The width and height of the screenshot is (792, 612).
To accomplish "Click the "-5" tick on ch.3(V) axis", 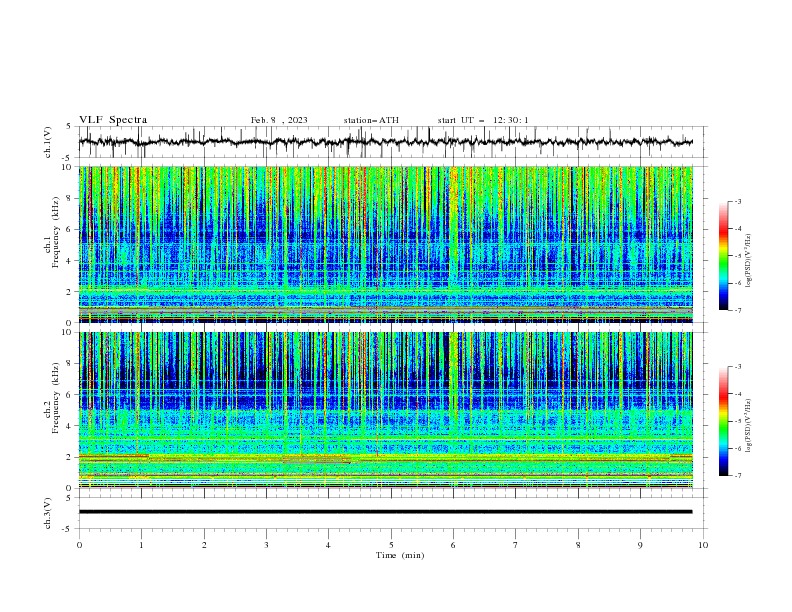I will pos(67,529).
